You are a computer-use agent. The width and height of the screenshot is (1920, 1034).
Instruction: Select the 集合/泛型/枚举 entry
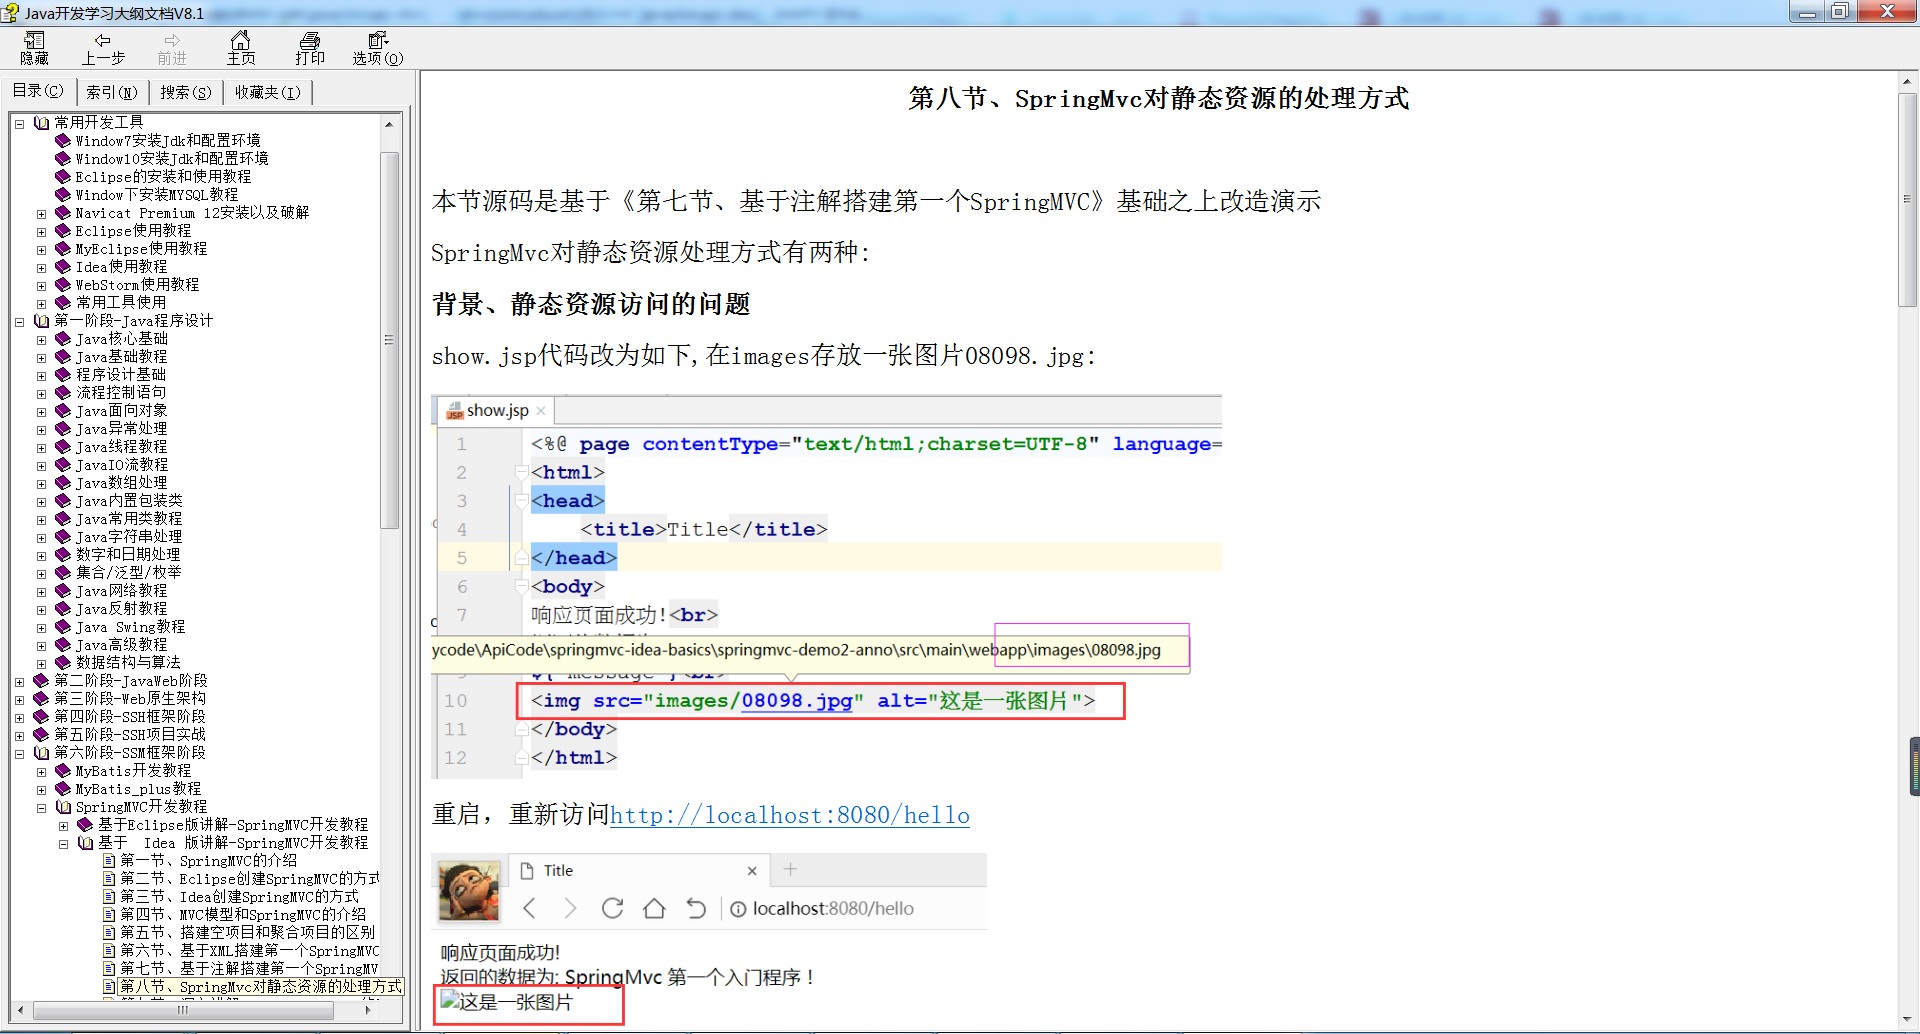pos(129,573)
